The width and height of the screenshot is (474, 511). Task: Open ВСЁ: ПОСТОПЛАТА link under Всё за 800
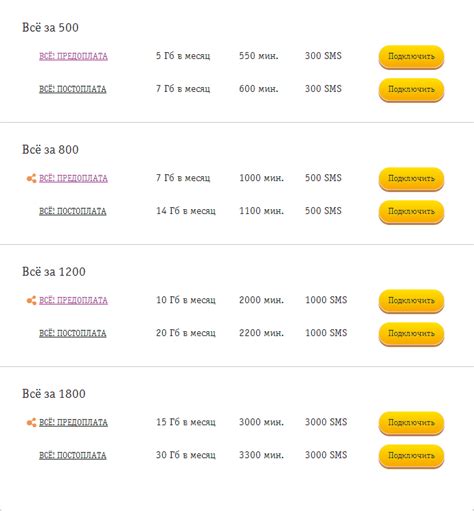click(73, 211)
